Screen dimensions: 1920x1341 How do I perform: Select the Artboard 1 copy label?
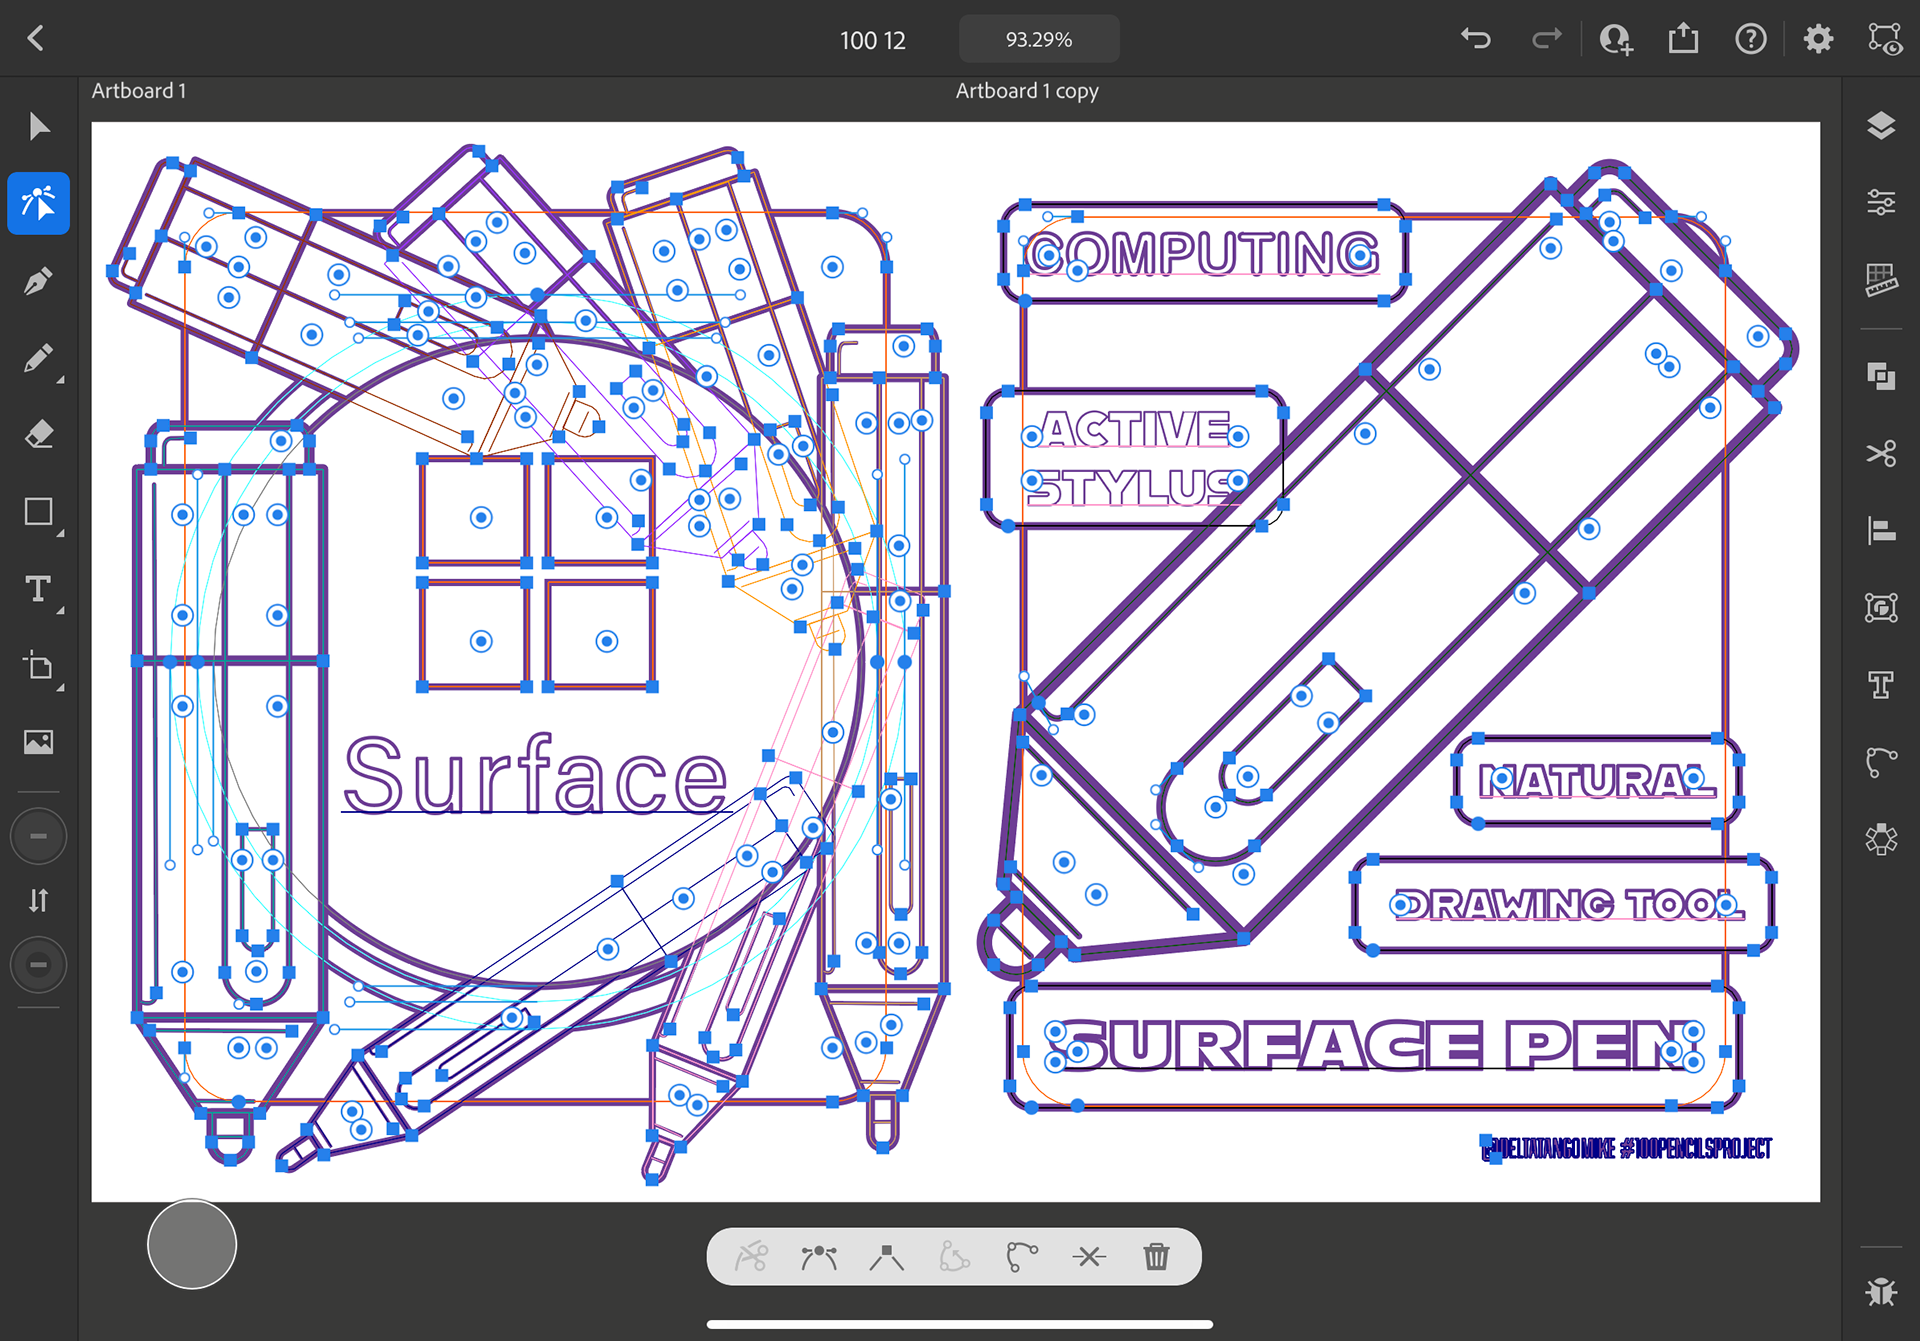click(1027, 91)
